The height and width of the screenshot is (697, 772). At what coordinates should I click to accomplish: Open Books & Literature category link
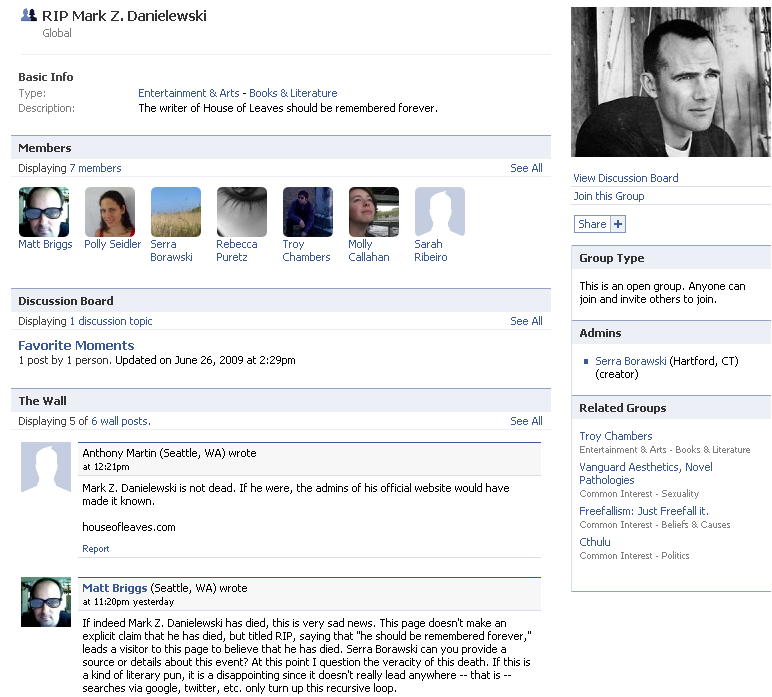click(293, 93)
